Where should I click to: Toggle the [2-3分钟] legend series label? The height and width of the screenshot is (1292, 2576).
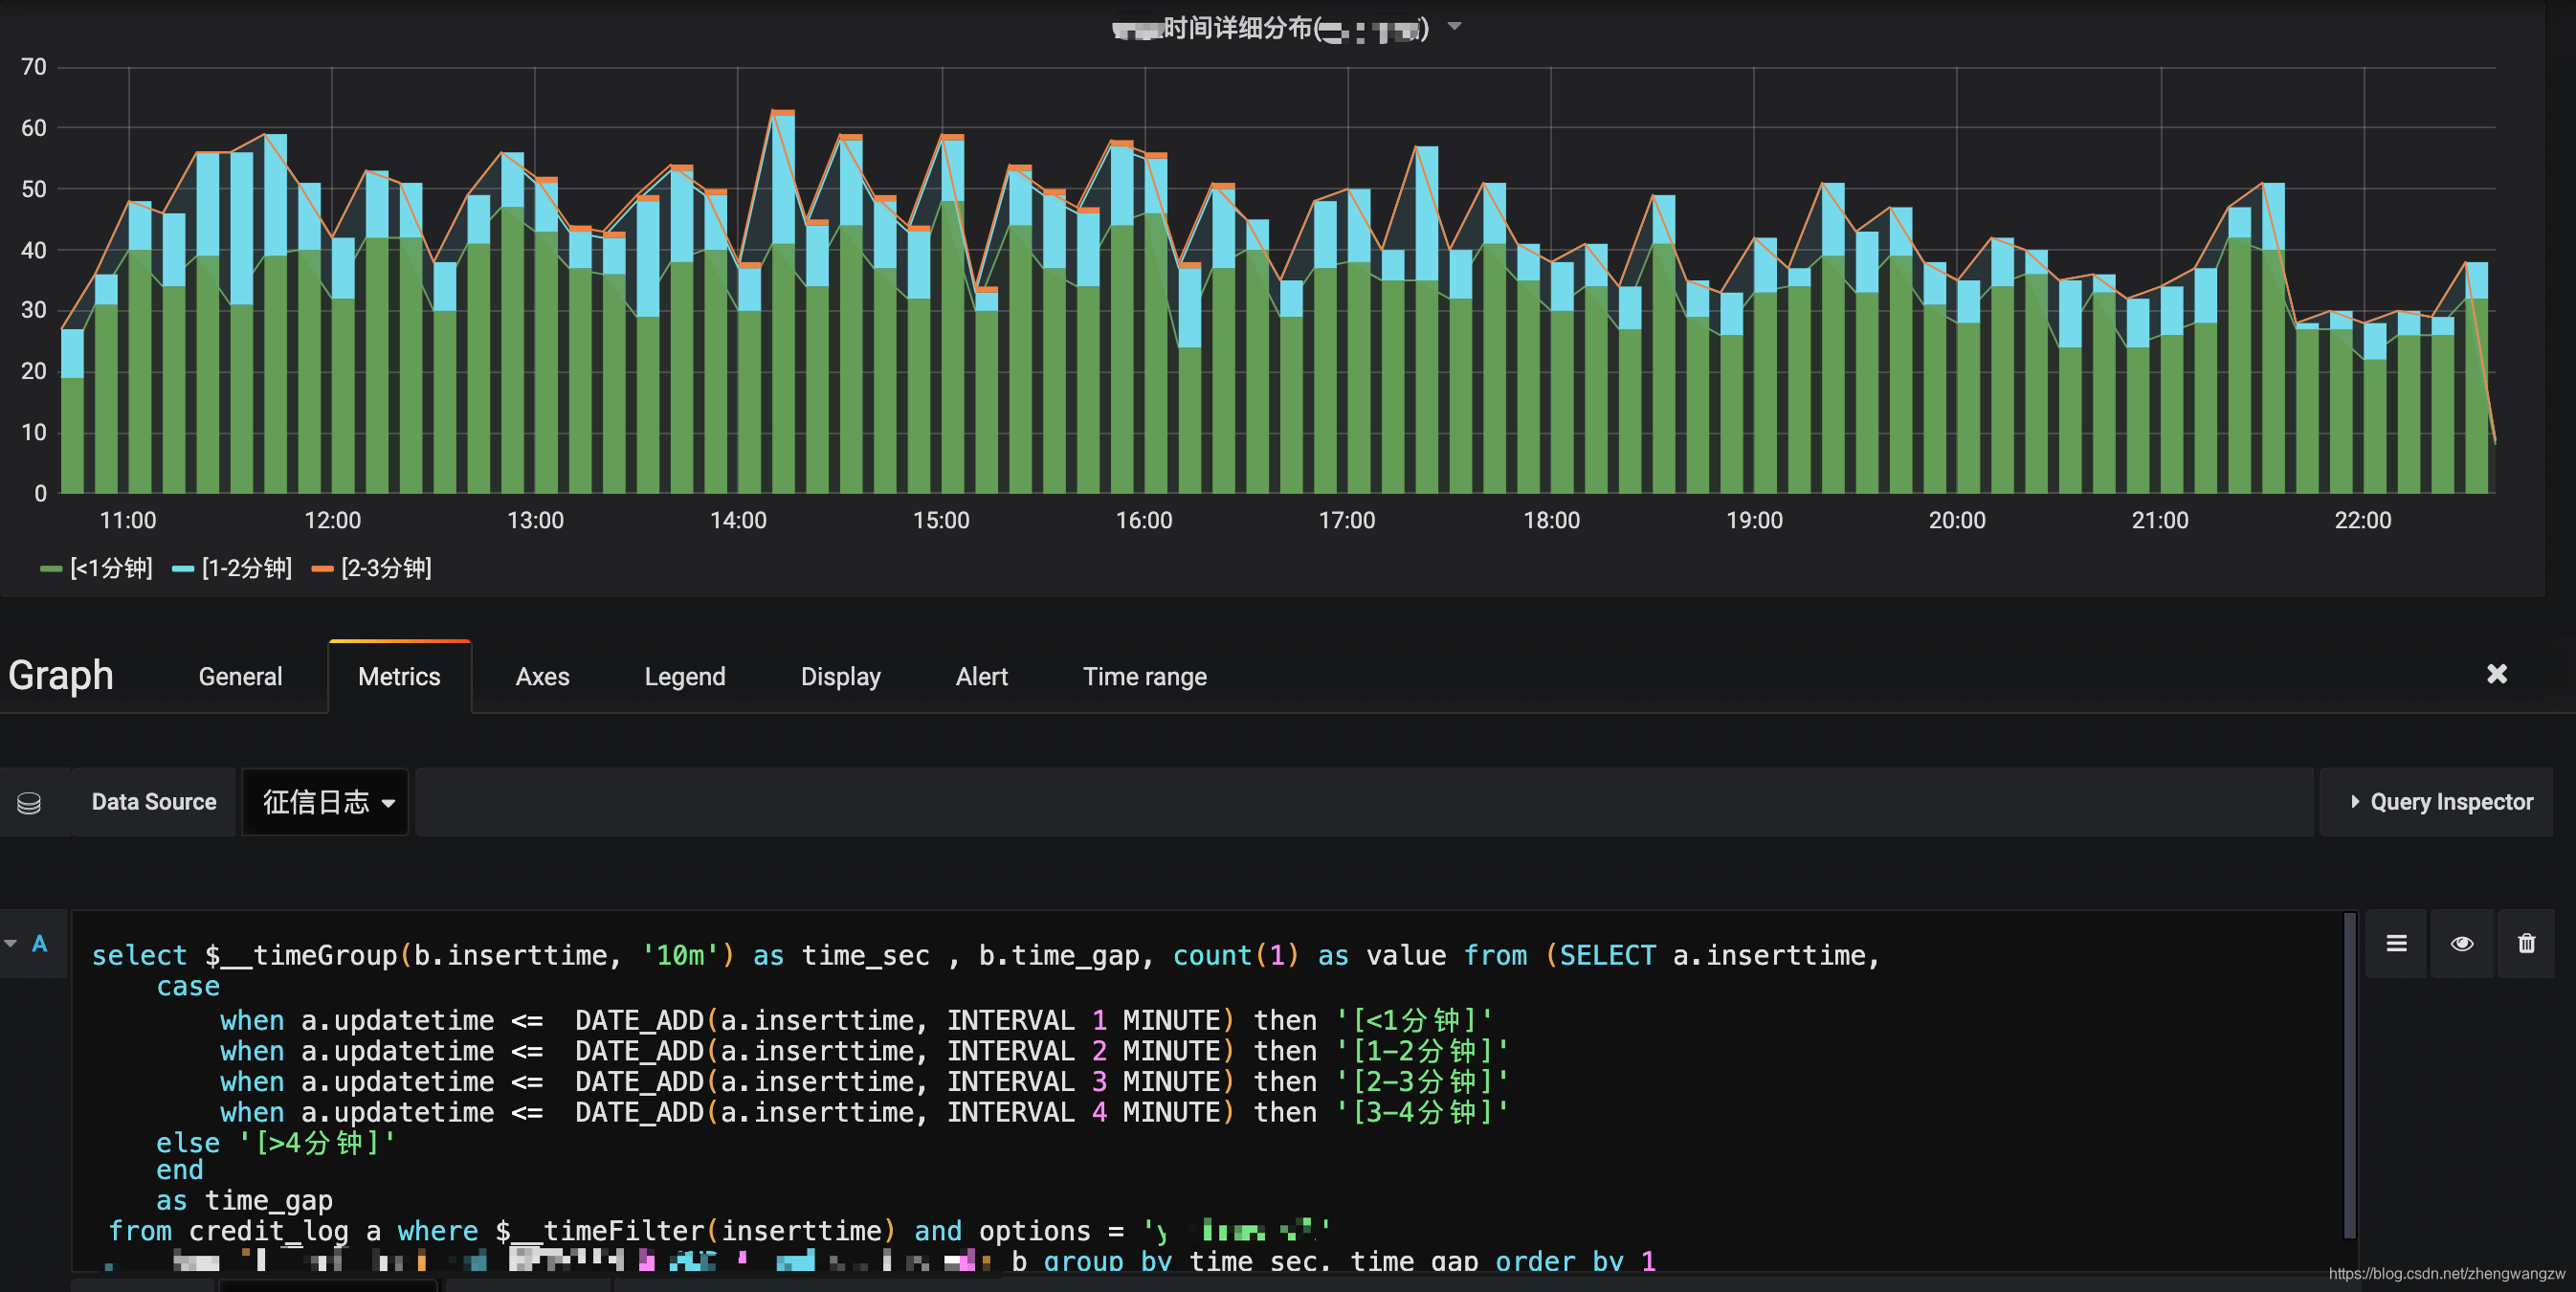pyautogui.click(x=386, y=569)
